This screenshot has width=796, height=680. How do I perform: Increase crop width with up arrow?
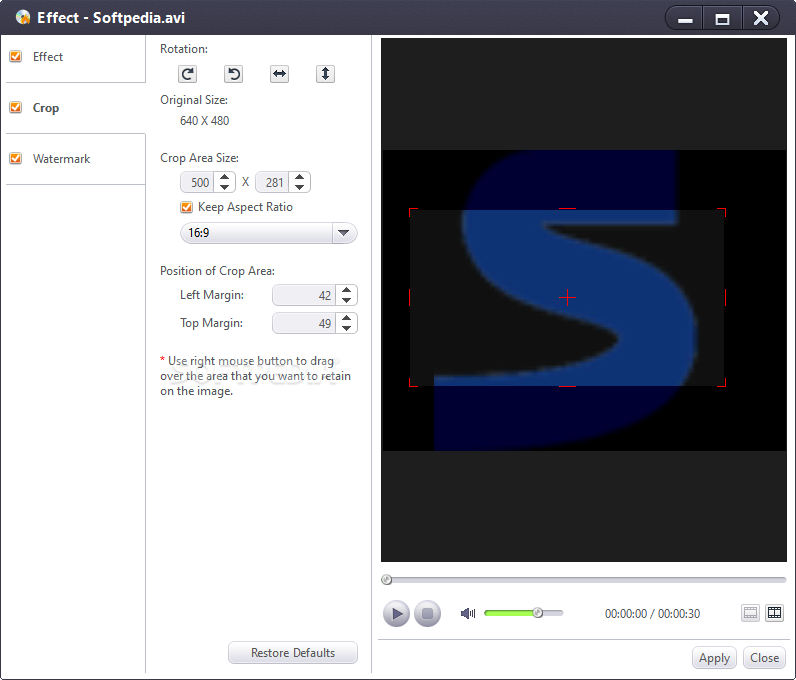224,177
